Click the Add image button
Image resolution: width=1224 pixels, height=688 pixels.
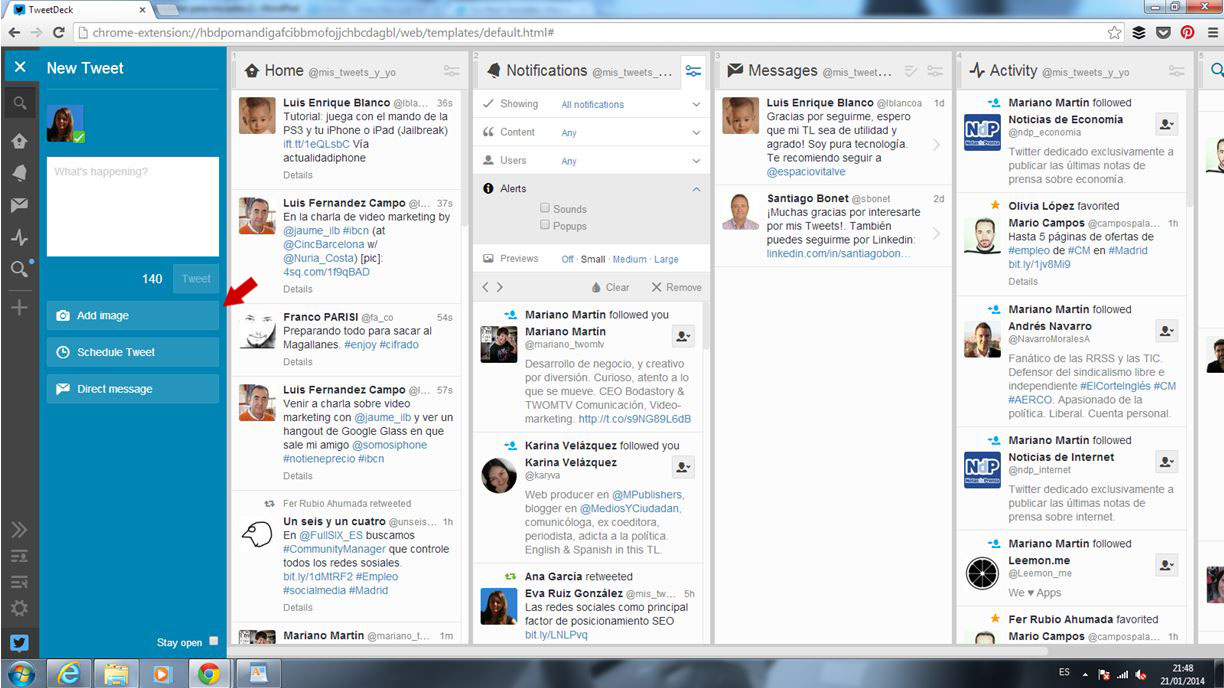click(x=132, y=315)
